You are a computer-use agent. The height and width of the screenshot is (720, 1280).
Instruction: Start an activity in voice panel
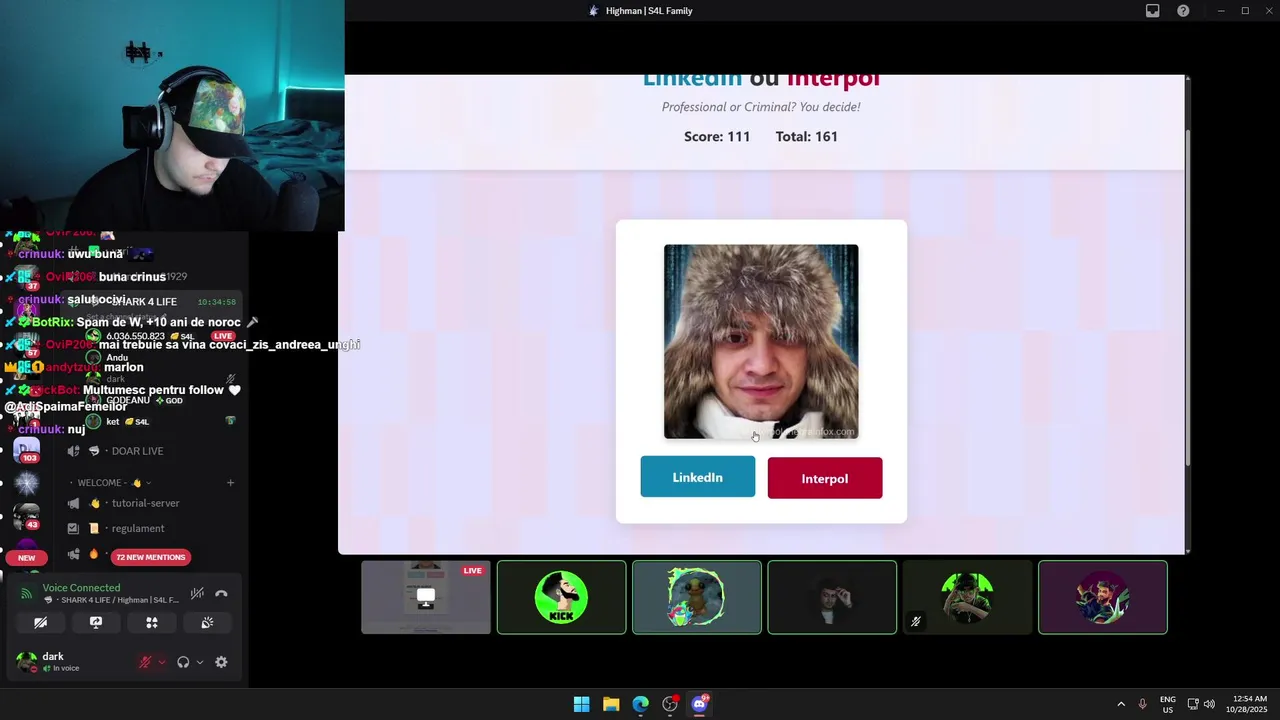point(152,622)
